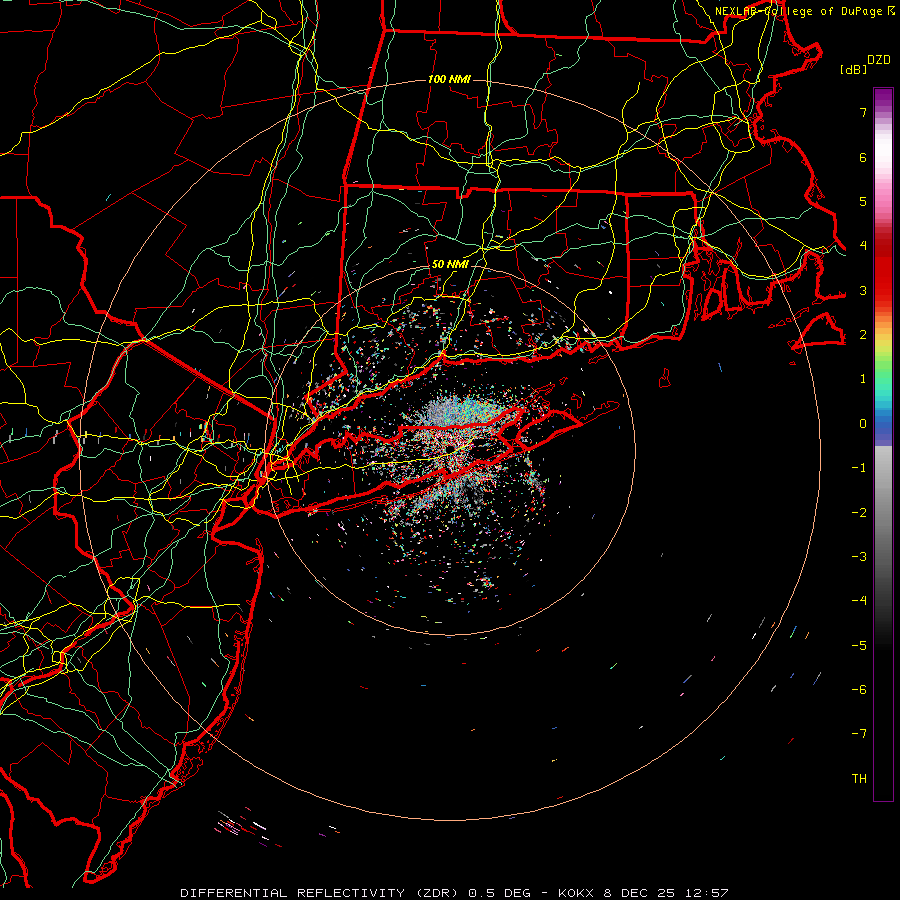Select the 6 dB value on the scale
900x900 pixels.
(x=863, y=157)
